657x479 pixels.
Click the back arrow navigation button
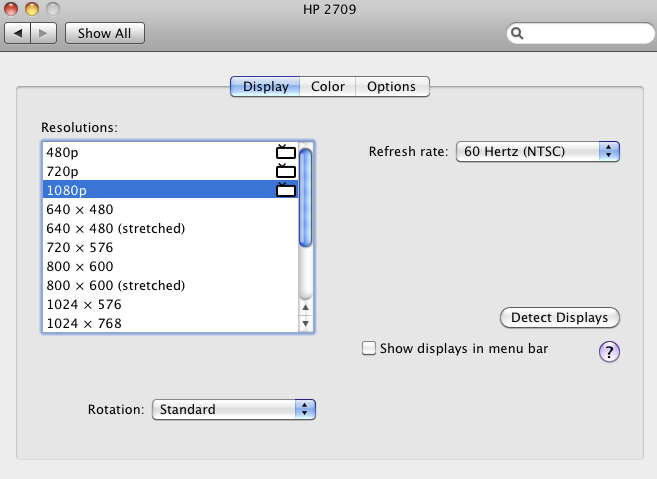[x=17, y=33]
